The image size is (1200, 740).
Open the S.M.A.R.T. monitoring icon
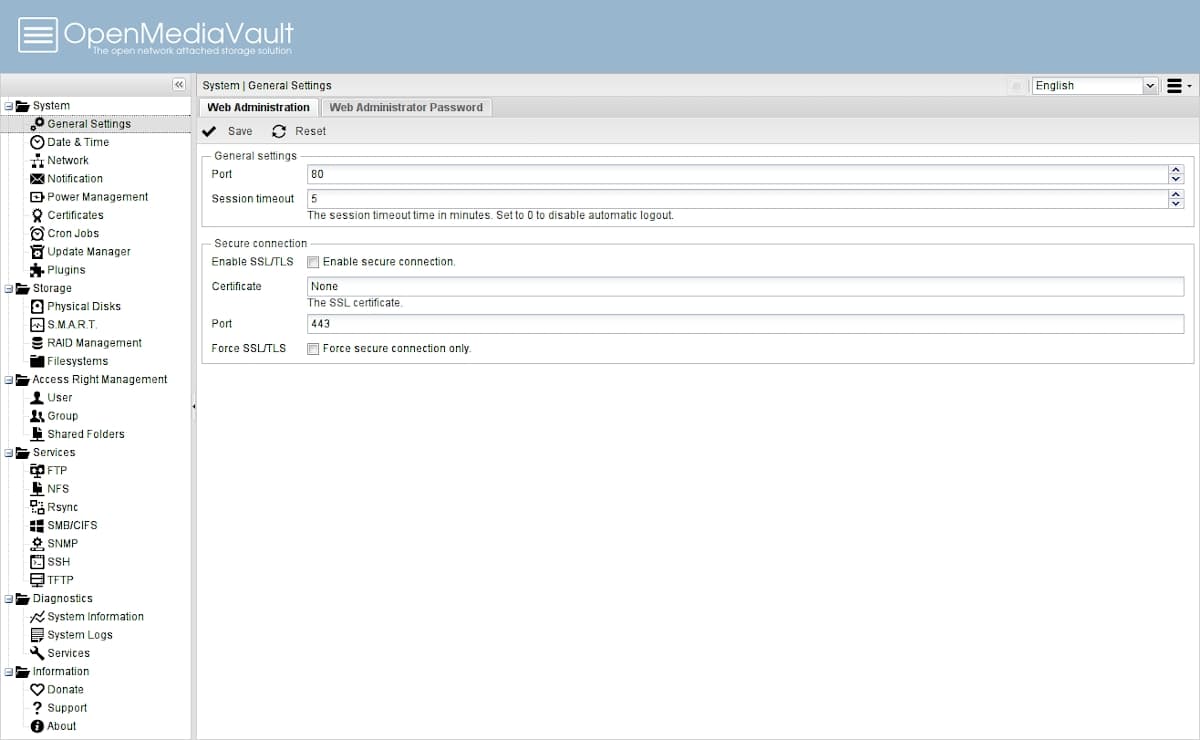(38, 325)
